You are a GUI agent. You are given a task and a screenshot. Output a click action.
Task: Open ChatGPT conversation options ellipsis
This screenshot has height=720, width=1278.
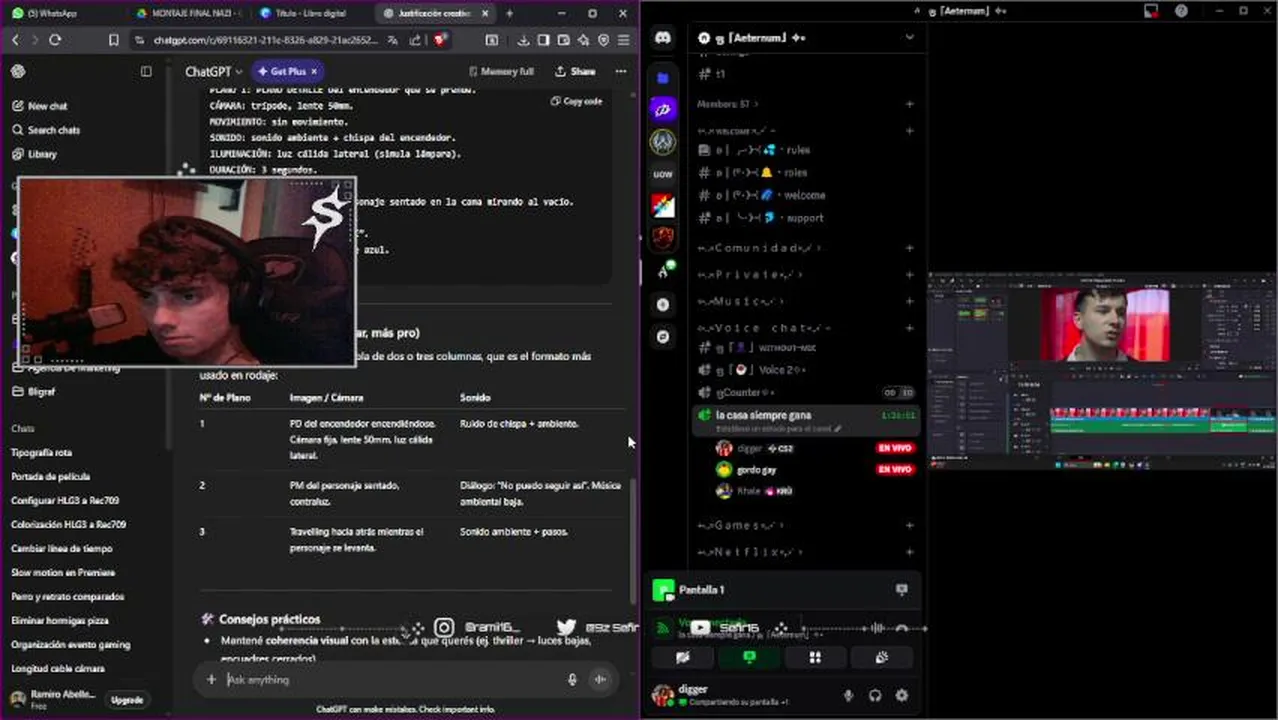621,72
